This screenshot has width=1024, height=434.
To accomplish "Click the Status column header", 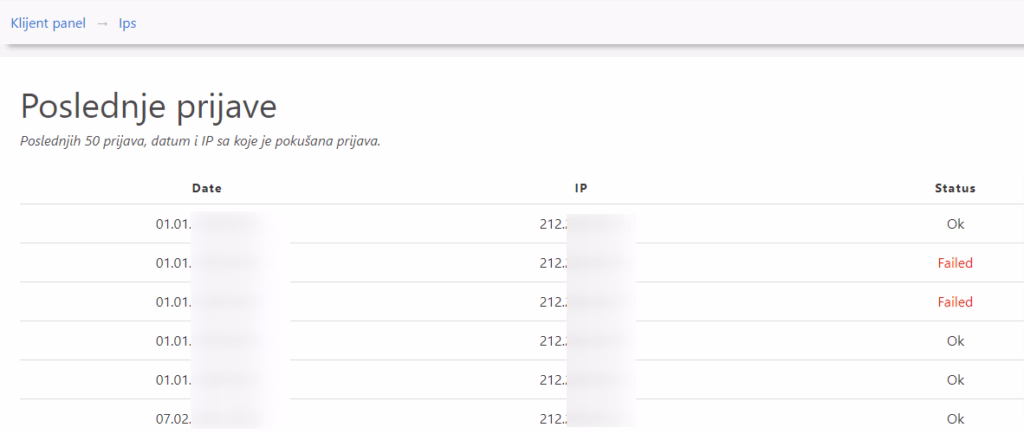I will 955,189.
